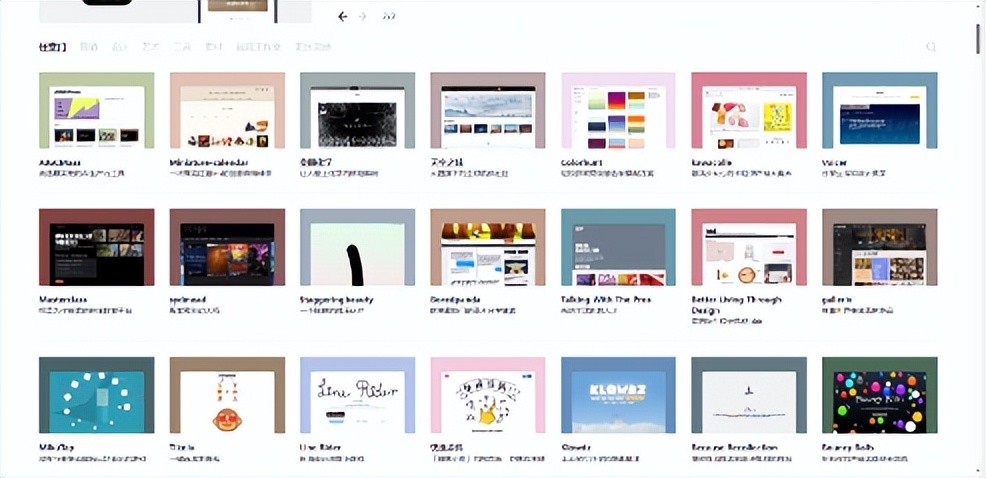The height and width of the screenshot is (478, 986).
Task: Click the forward arrow in pagination
Action: pos(363,16)
